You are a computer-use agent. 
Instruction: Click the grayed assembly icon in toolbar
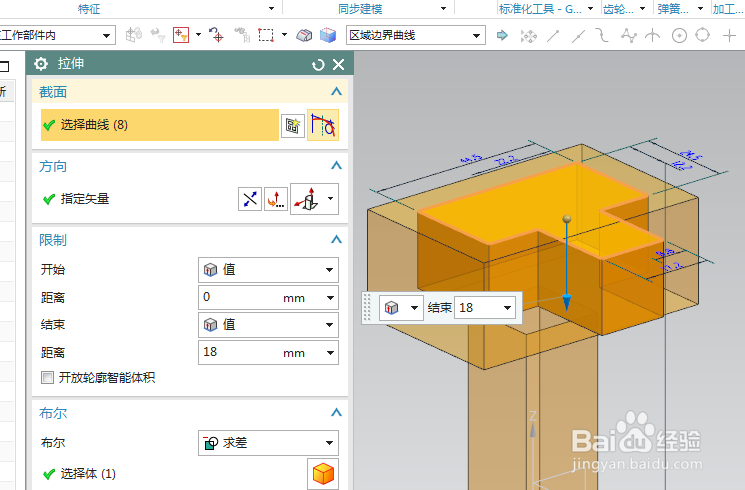[134, 35]
